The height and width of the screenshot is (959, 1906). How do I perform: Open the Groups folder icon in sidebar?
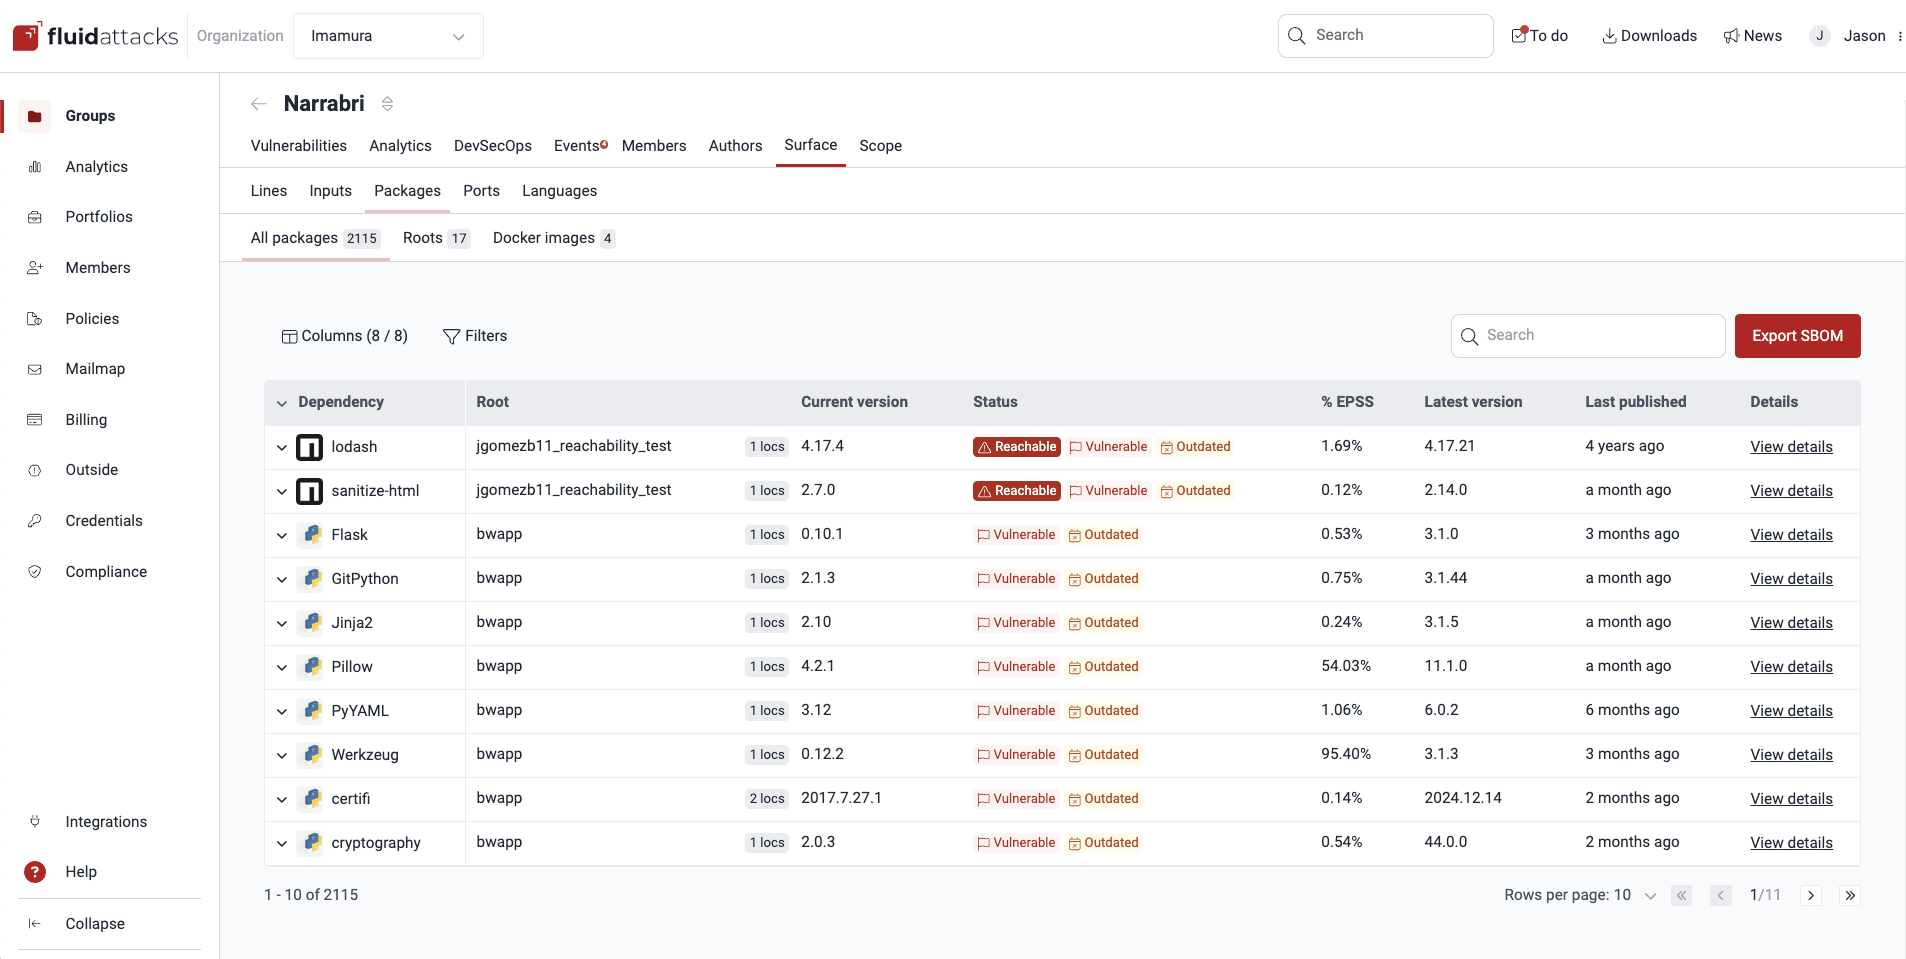[34, 116]
